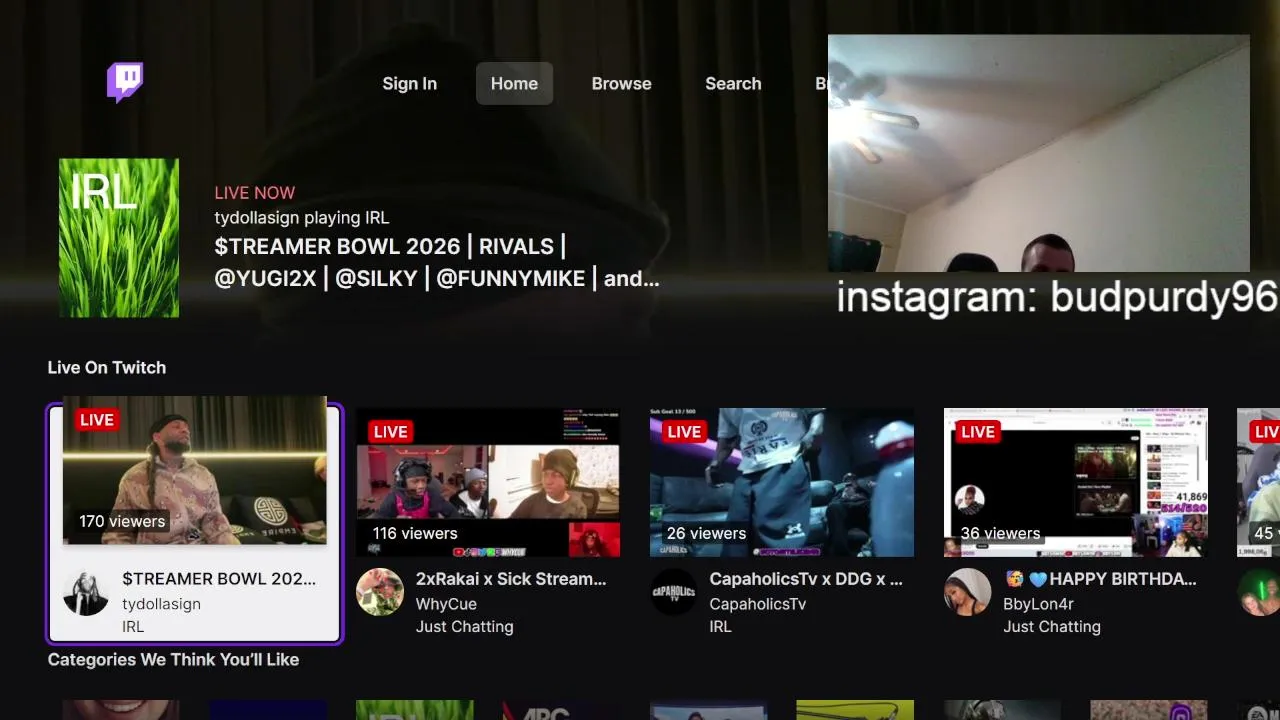
Task: Click 'Categories We Think You'll Like' heading
Action: tap(173, 660)
